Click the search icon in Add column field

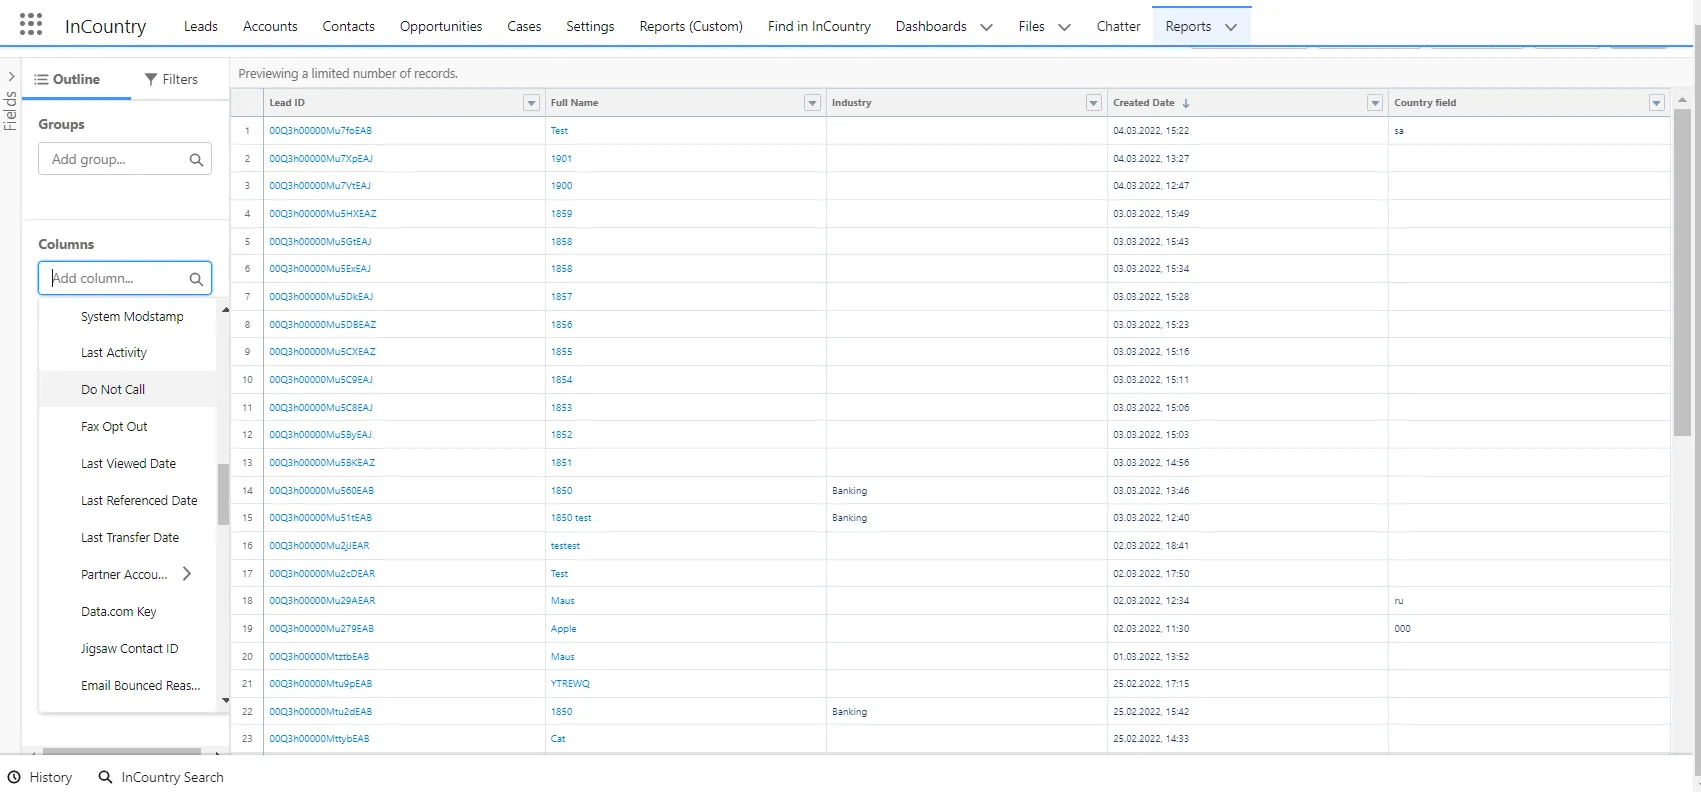[x=196, y=279]
